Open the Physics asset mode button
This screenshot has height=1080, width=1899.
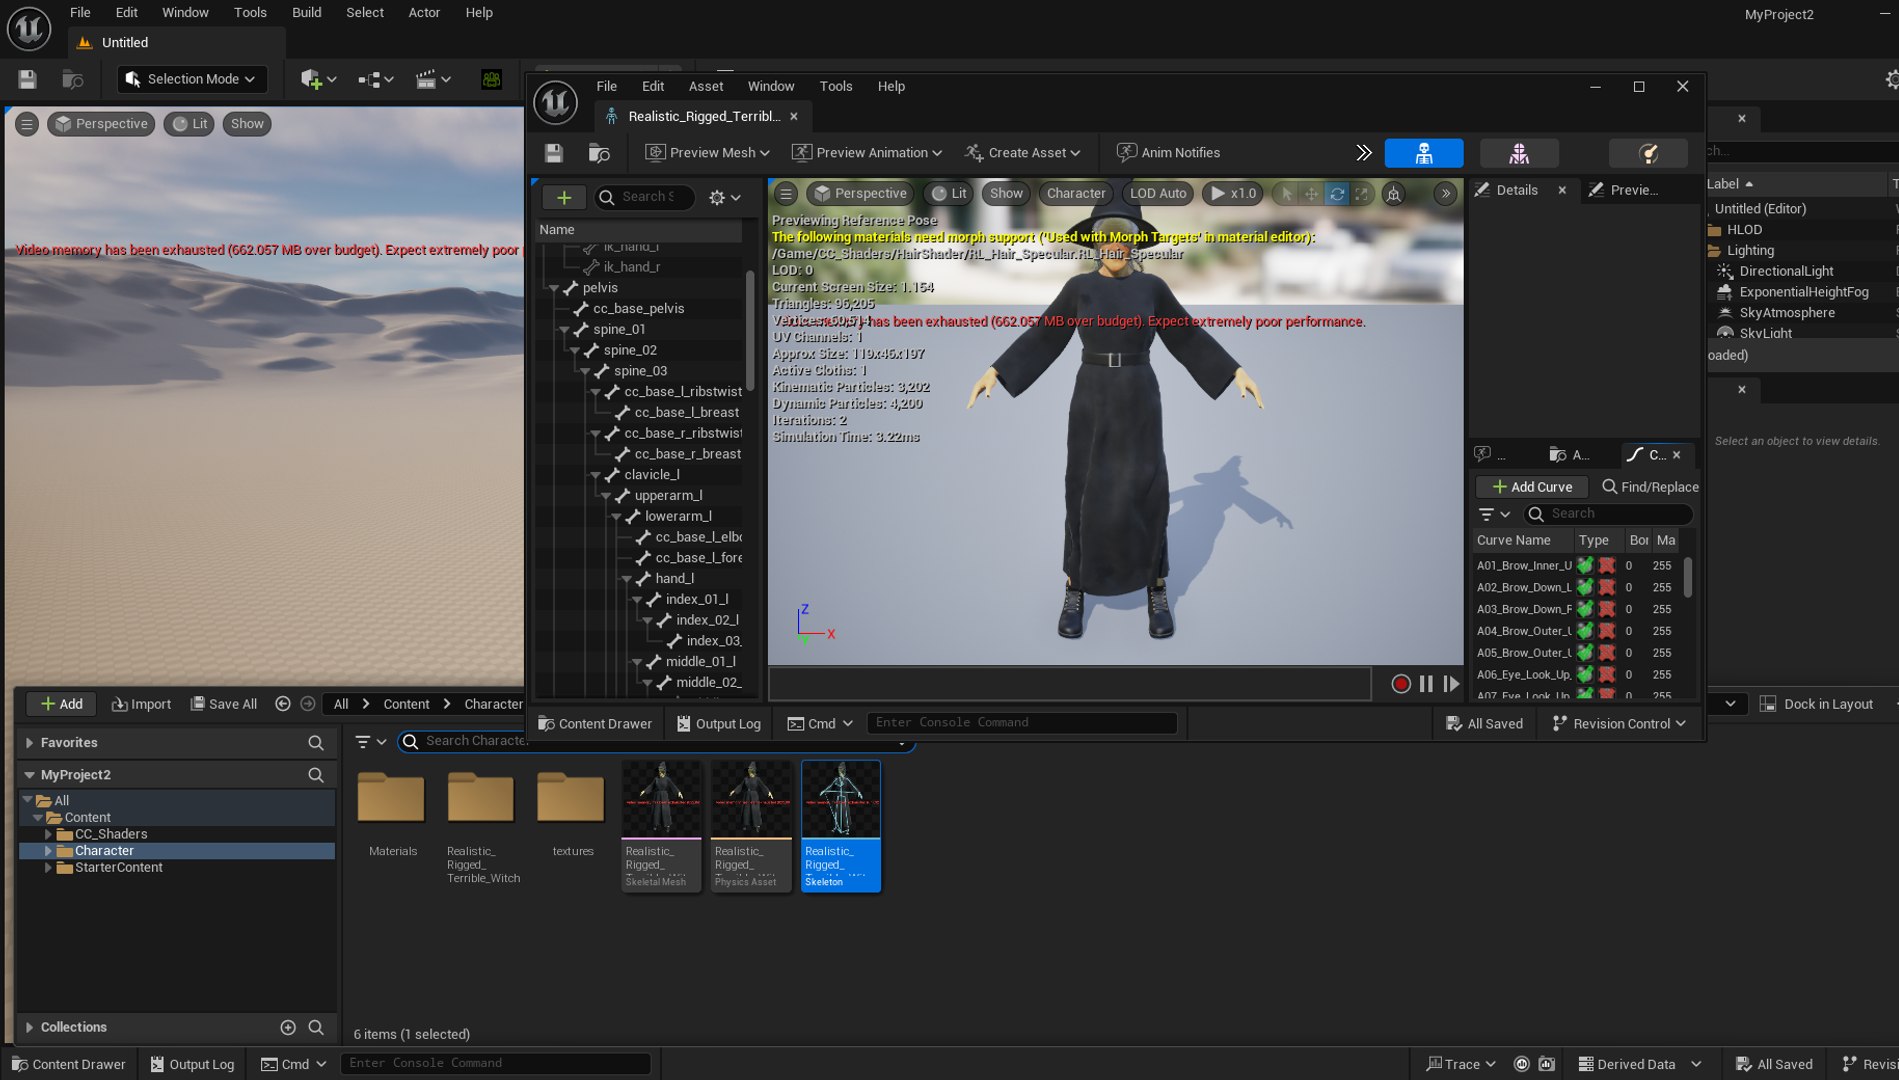click(x=1648, y=153)
